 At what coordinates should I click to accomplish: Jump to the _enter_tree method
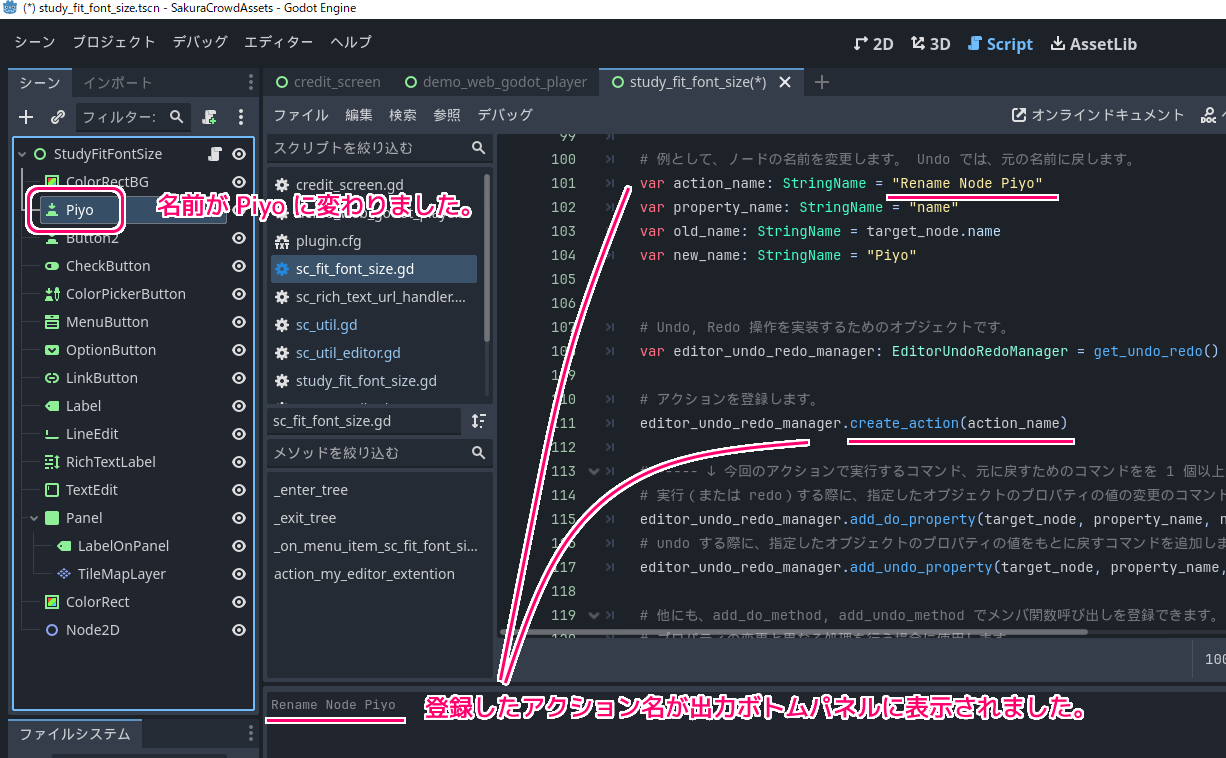click(311, 490)
